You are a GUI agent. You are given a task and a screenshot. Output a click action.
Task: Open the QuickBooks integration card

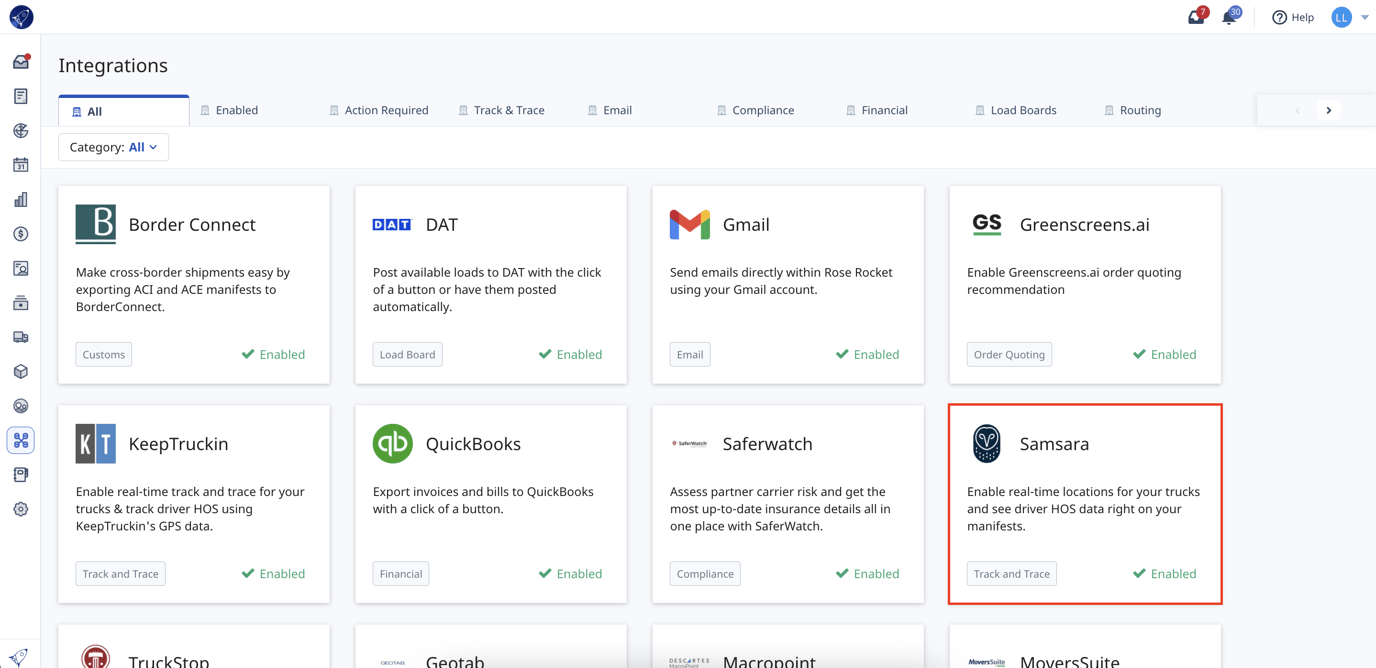point(491,503)
